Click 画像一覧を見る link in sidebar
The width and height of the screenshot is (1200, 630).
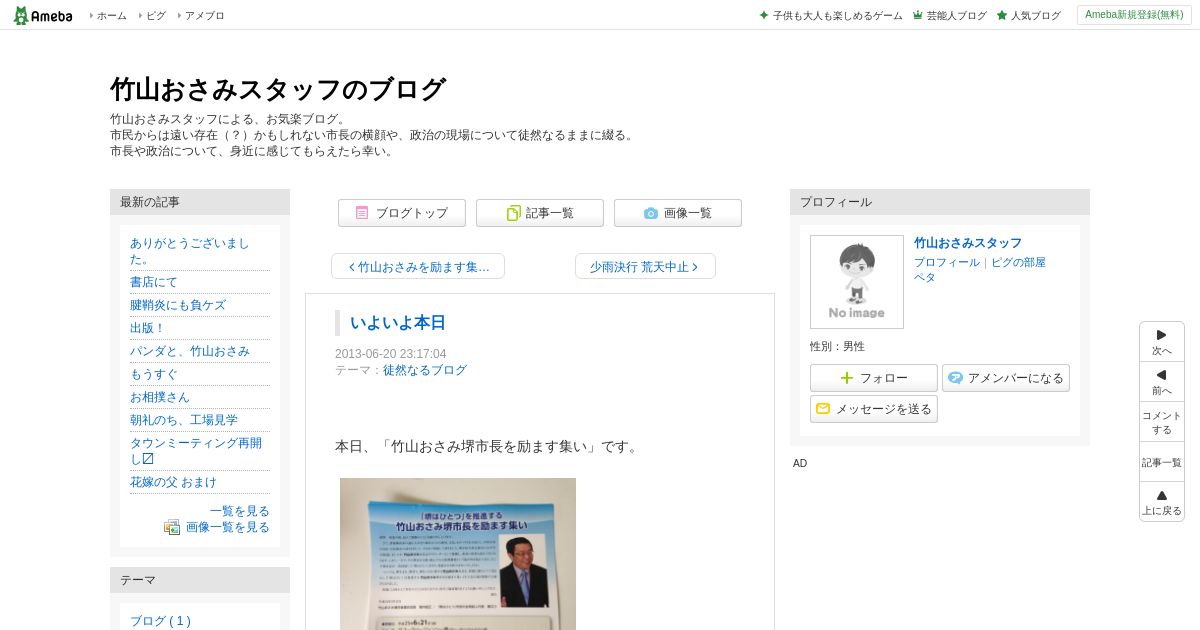click(x=228, y=527)
